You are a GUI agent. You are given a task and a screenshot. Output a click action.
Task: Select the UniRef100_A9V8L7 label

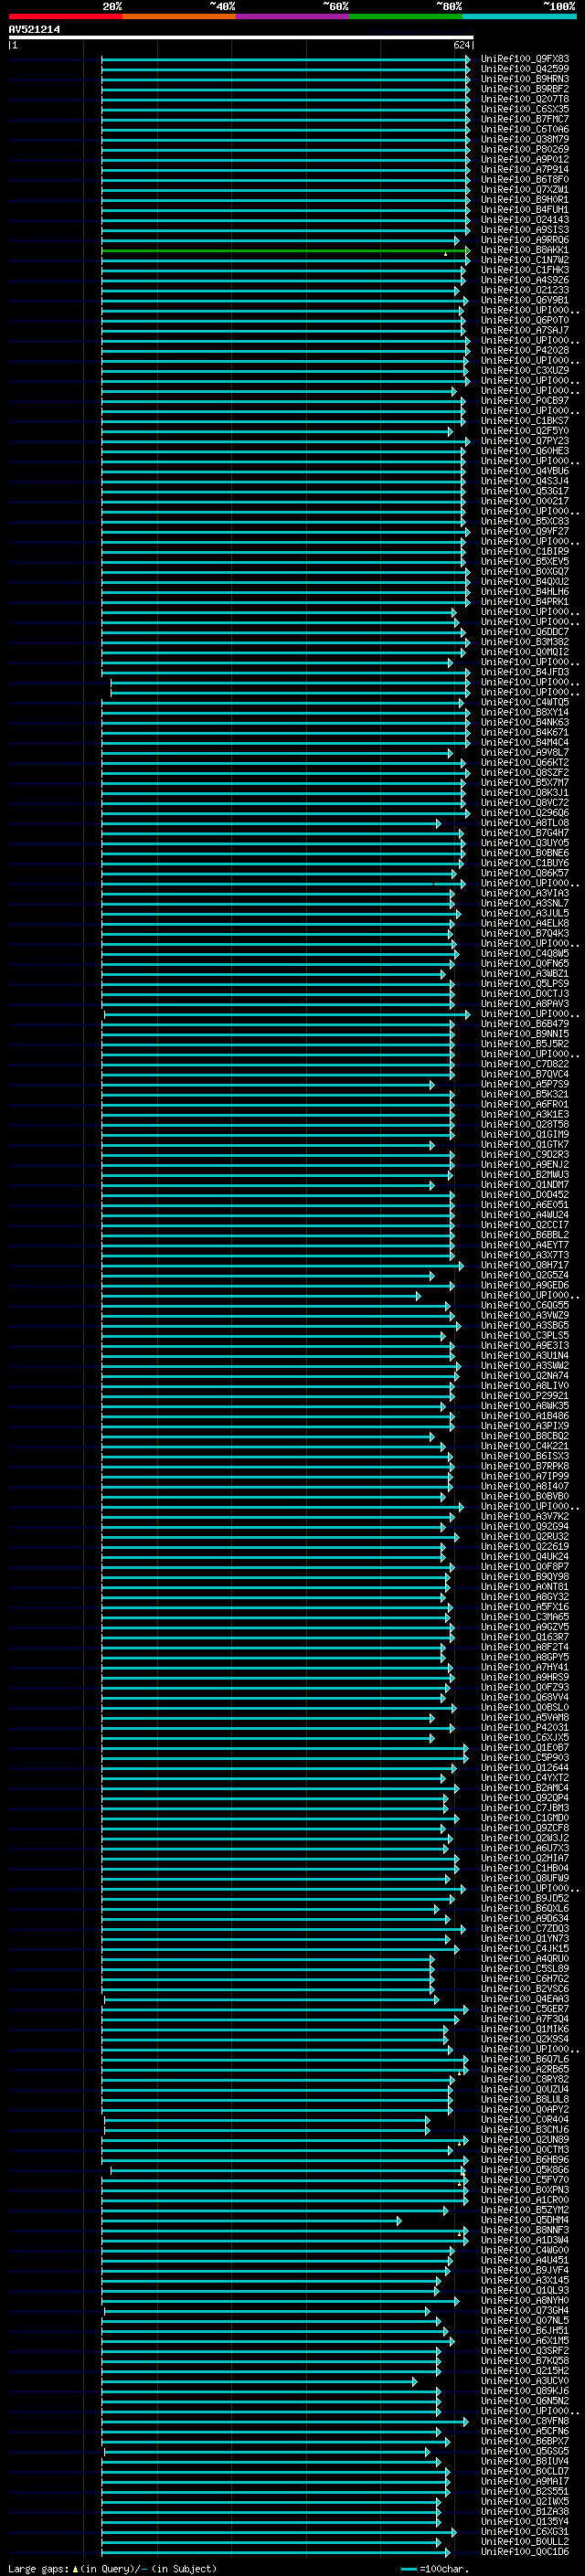(524, 752)
